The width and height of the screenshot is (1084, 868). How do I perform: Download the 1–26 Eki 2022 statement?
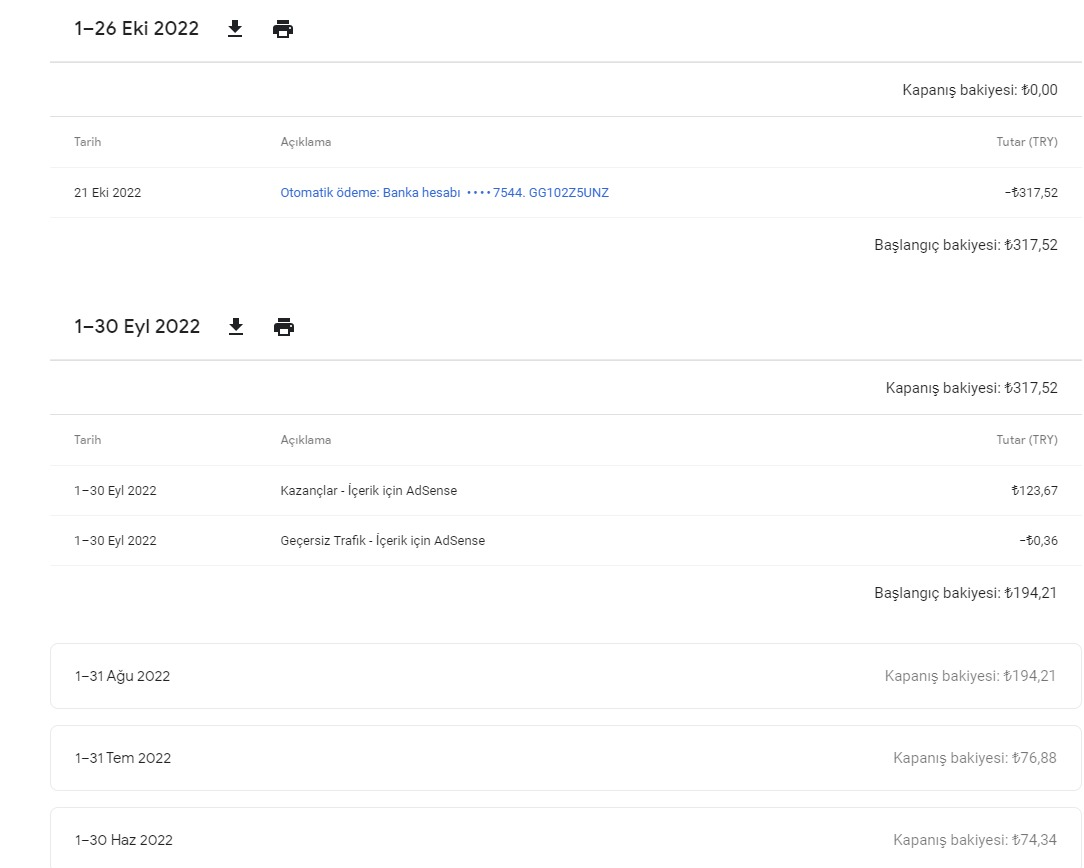coord(235,29)
